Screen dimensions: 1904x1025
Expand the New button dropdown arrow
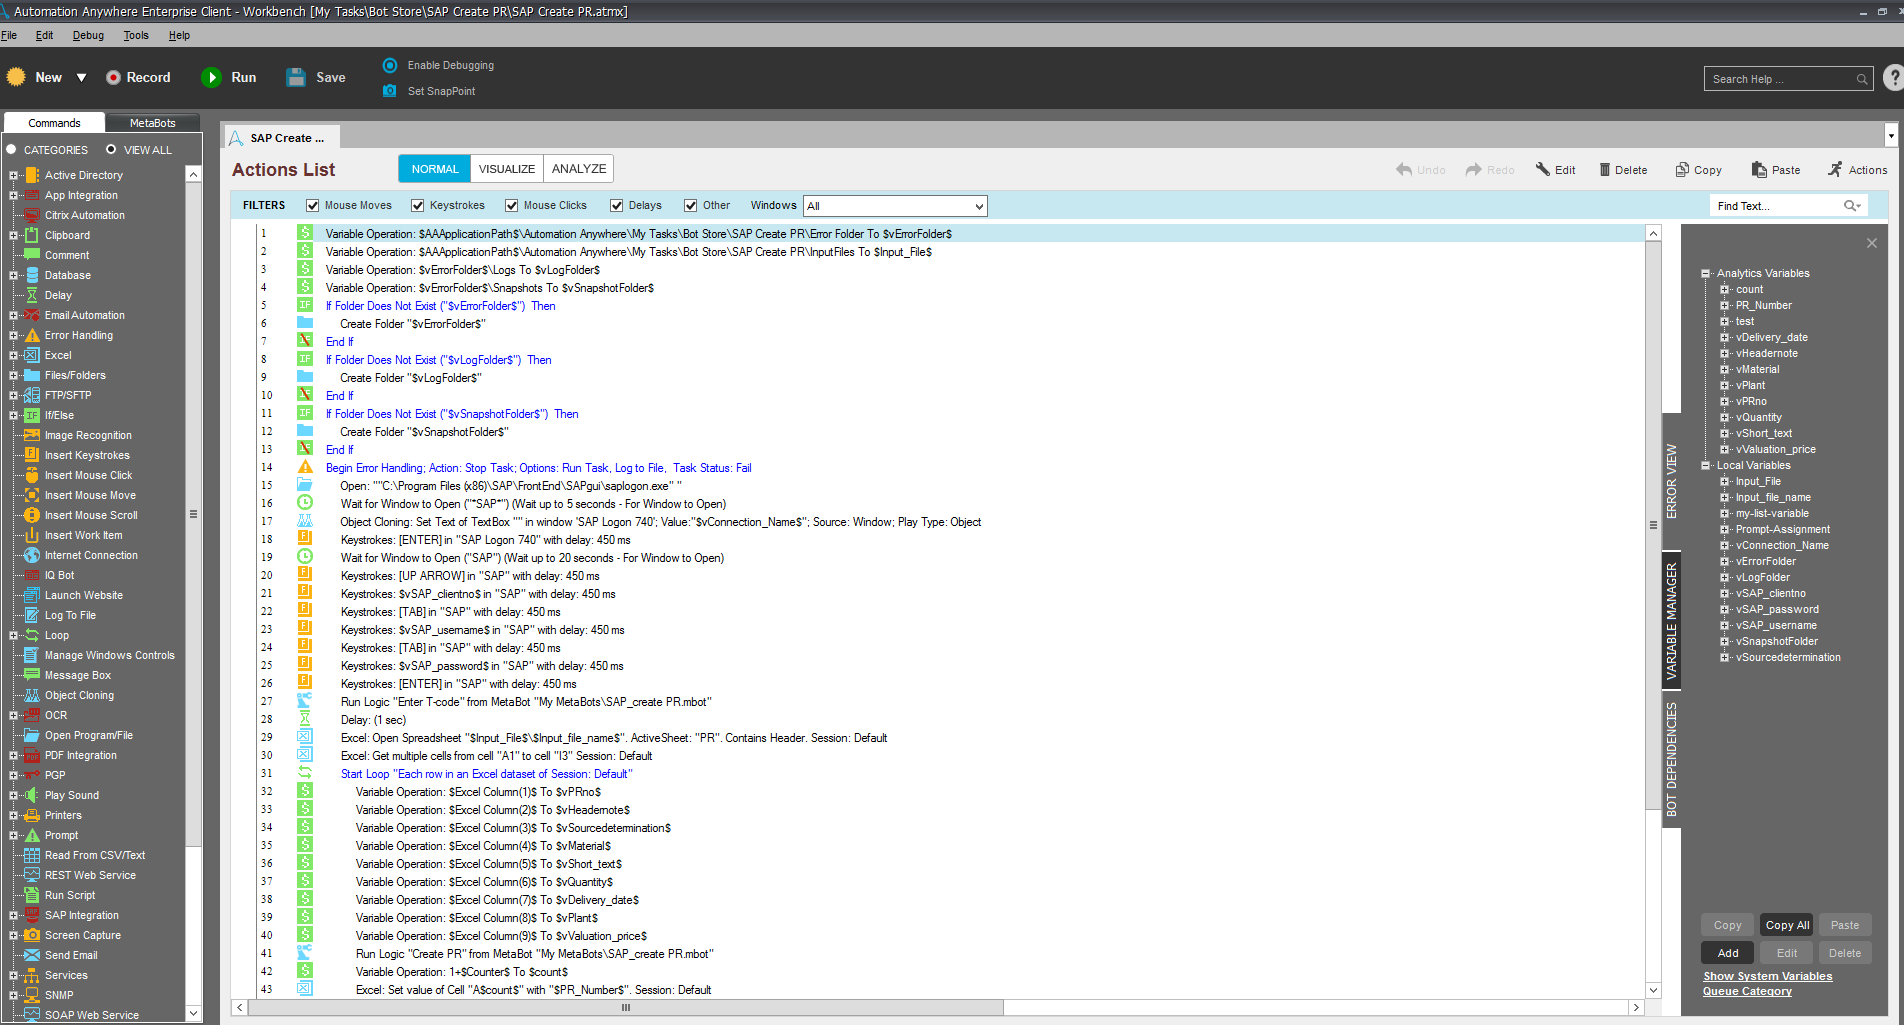82,77
